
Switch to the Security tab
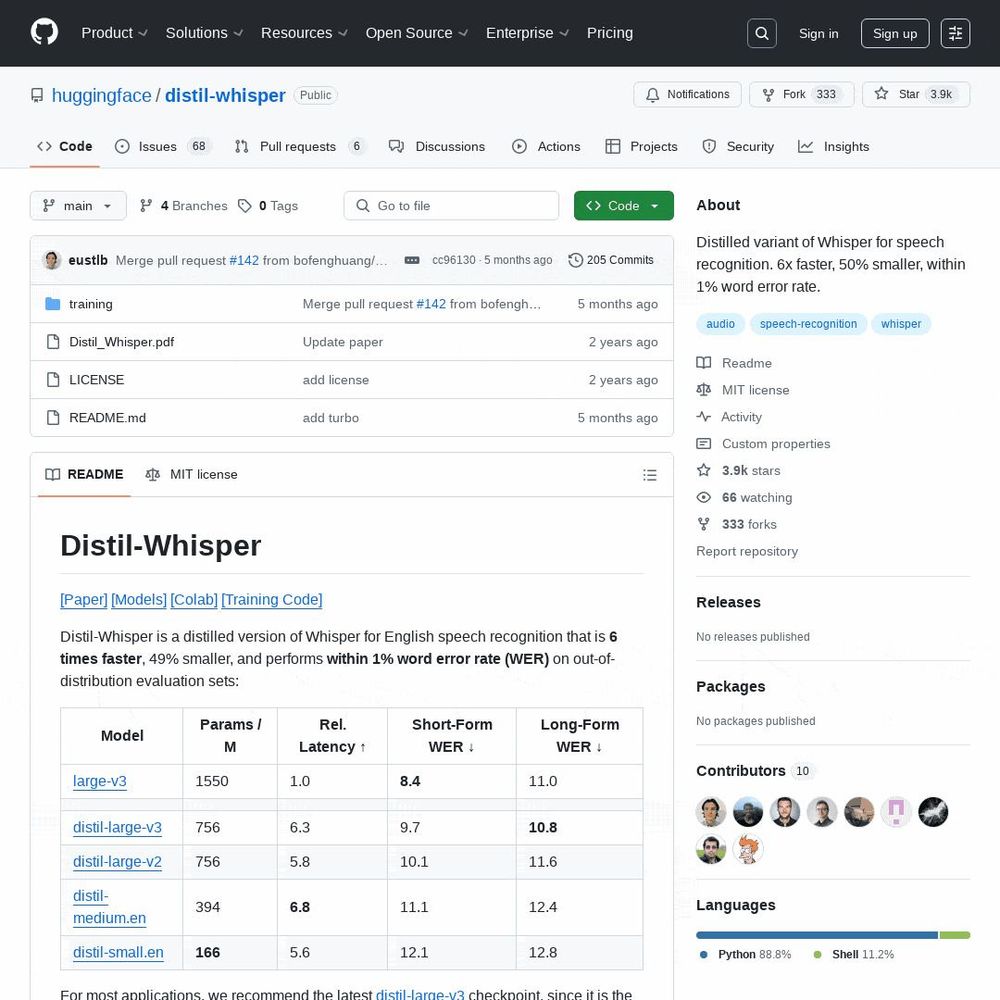pyautogui.click(x=738, y=147)
